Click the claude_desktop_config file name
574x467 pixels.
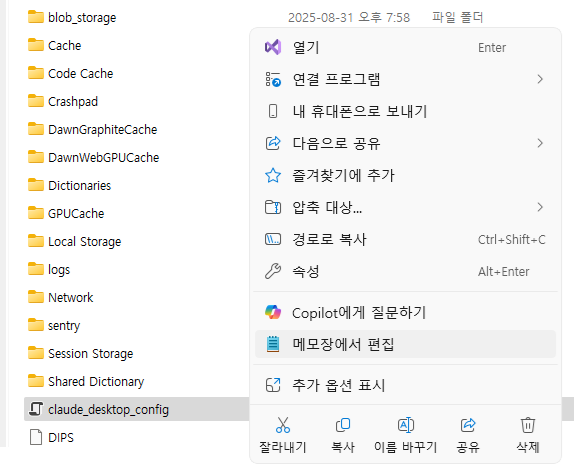tap(108, 410)
